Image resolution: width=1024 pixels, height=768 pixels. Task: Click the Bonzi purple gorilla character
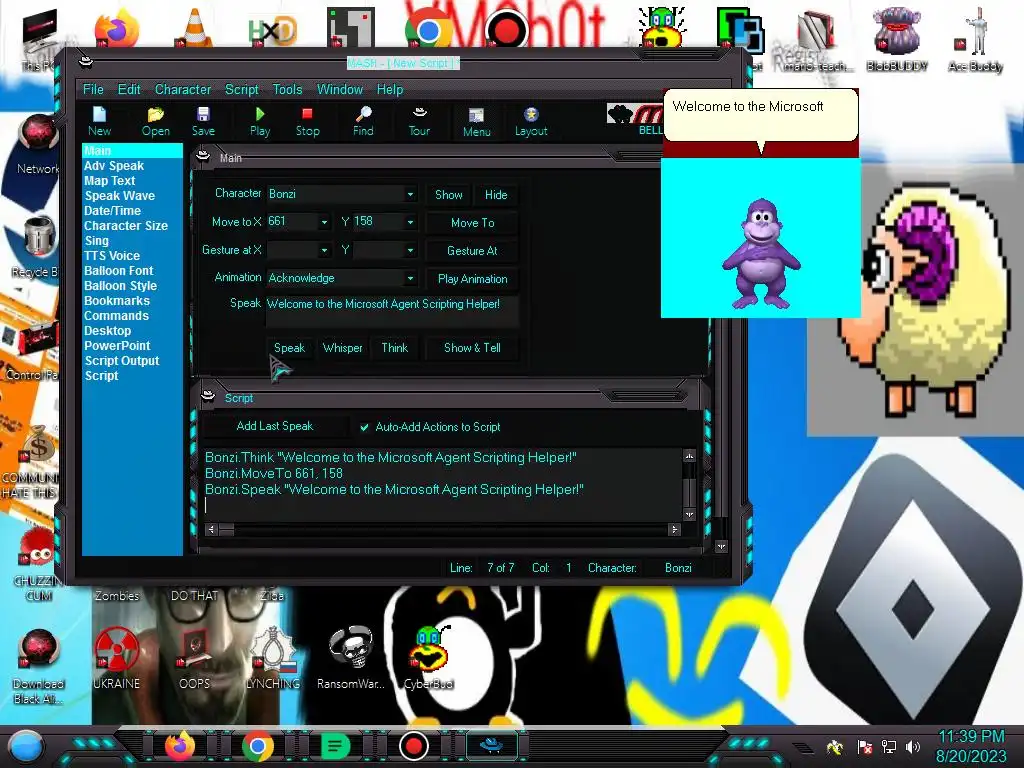tap(761, 255)
